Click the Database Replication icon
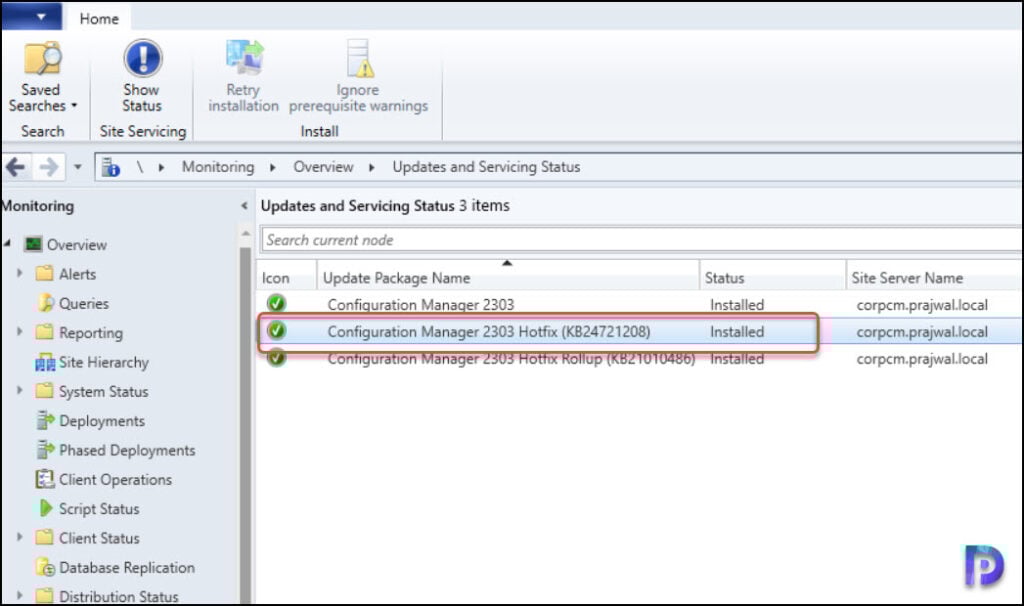The image size is (1024, 606). coord(45,567)
